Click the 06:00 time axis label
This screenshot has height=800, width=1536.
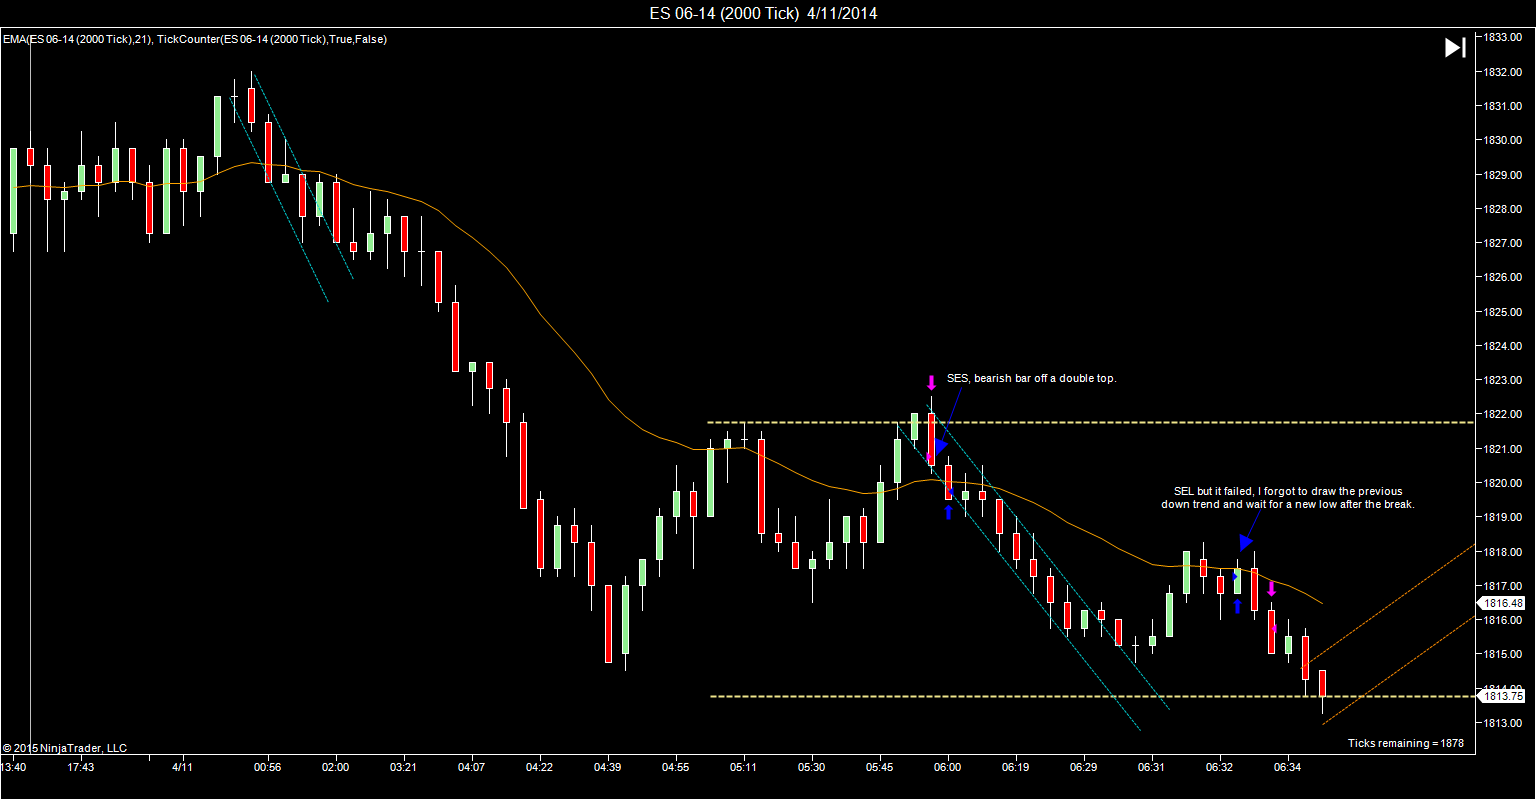(948, 767)
